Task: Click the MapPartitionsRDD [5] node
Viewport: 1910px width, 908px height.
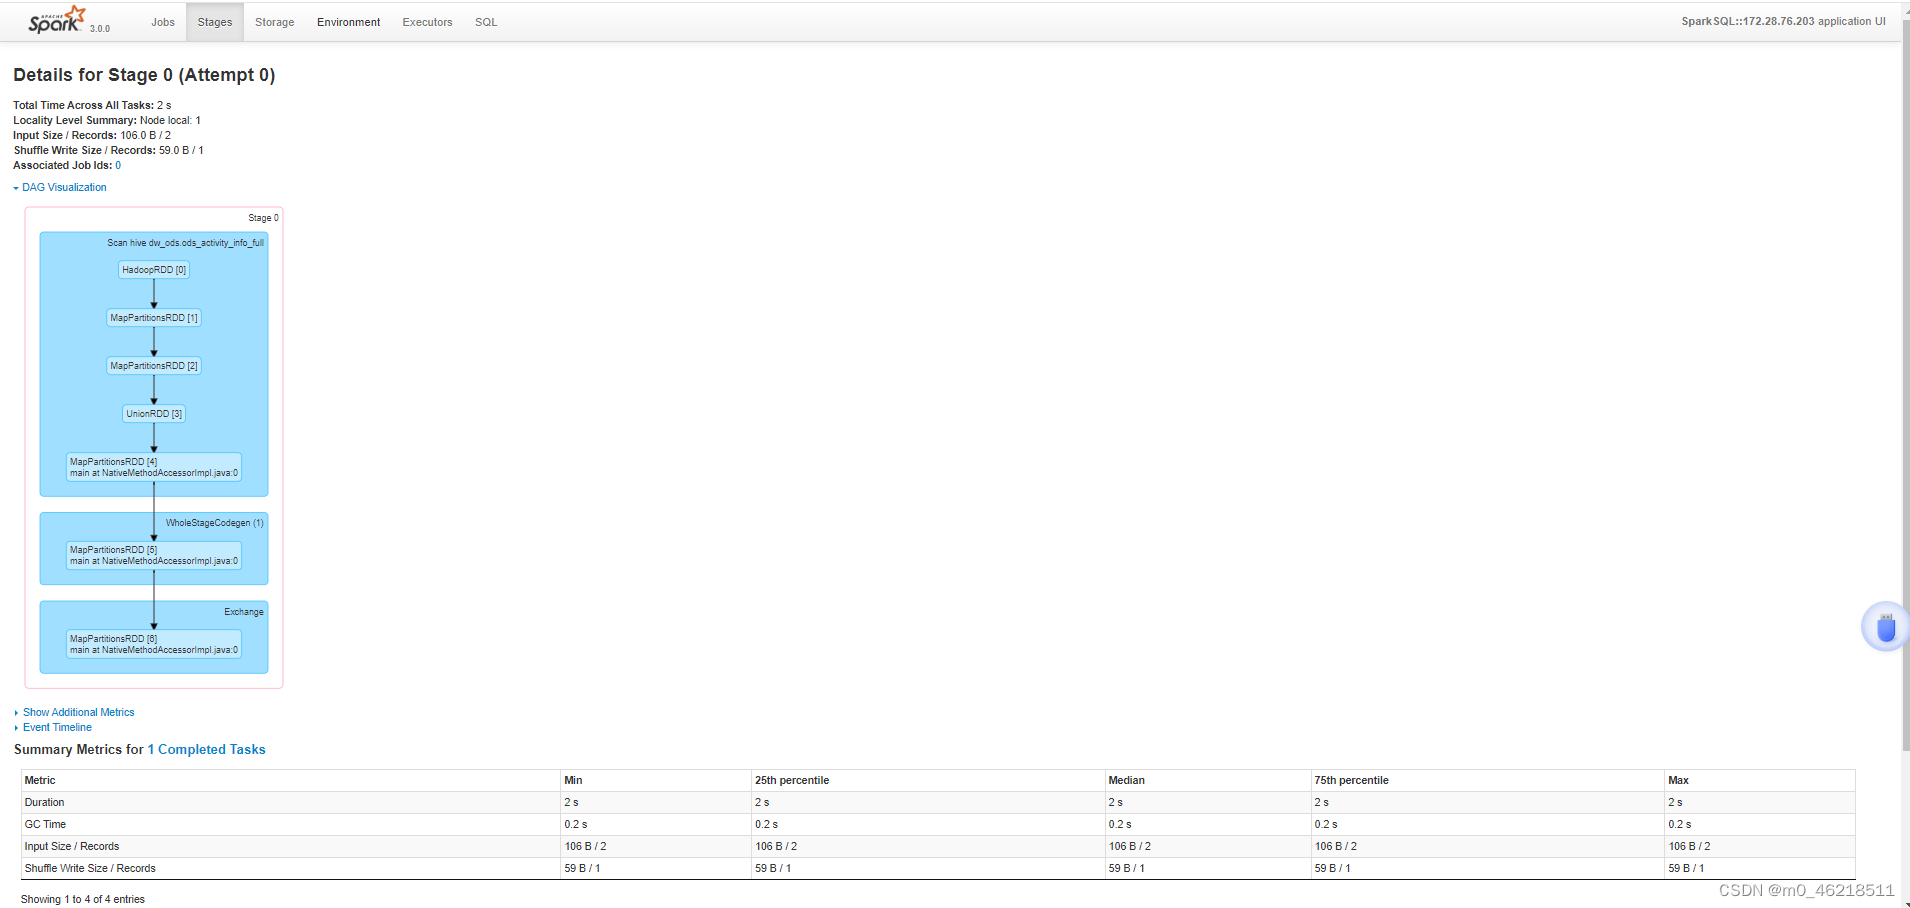Action: point(154,555)
